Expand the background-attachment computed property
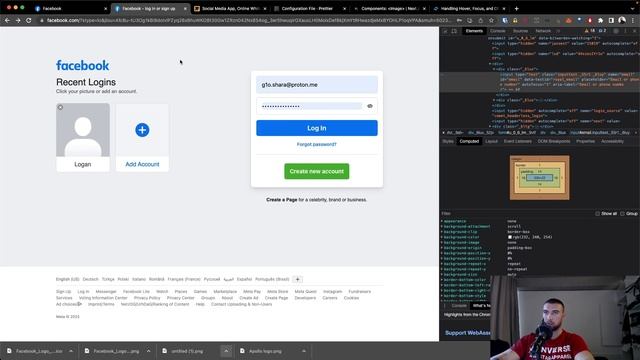The width and height of the screenshot is (640, 360). [442, 227]
